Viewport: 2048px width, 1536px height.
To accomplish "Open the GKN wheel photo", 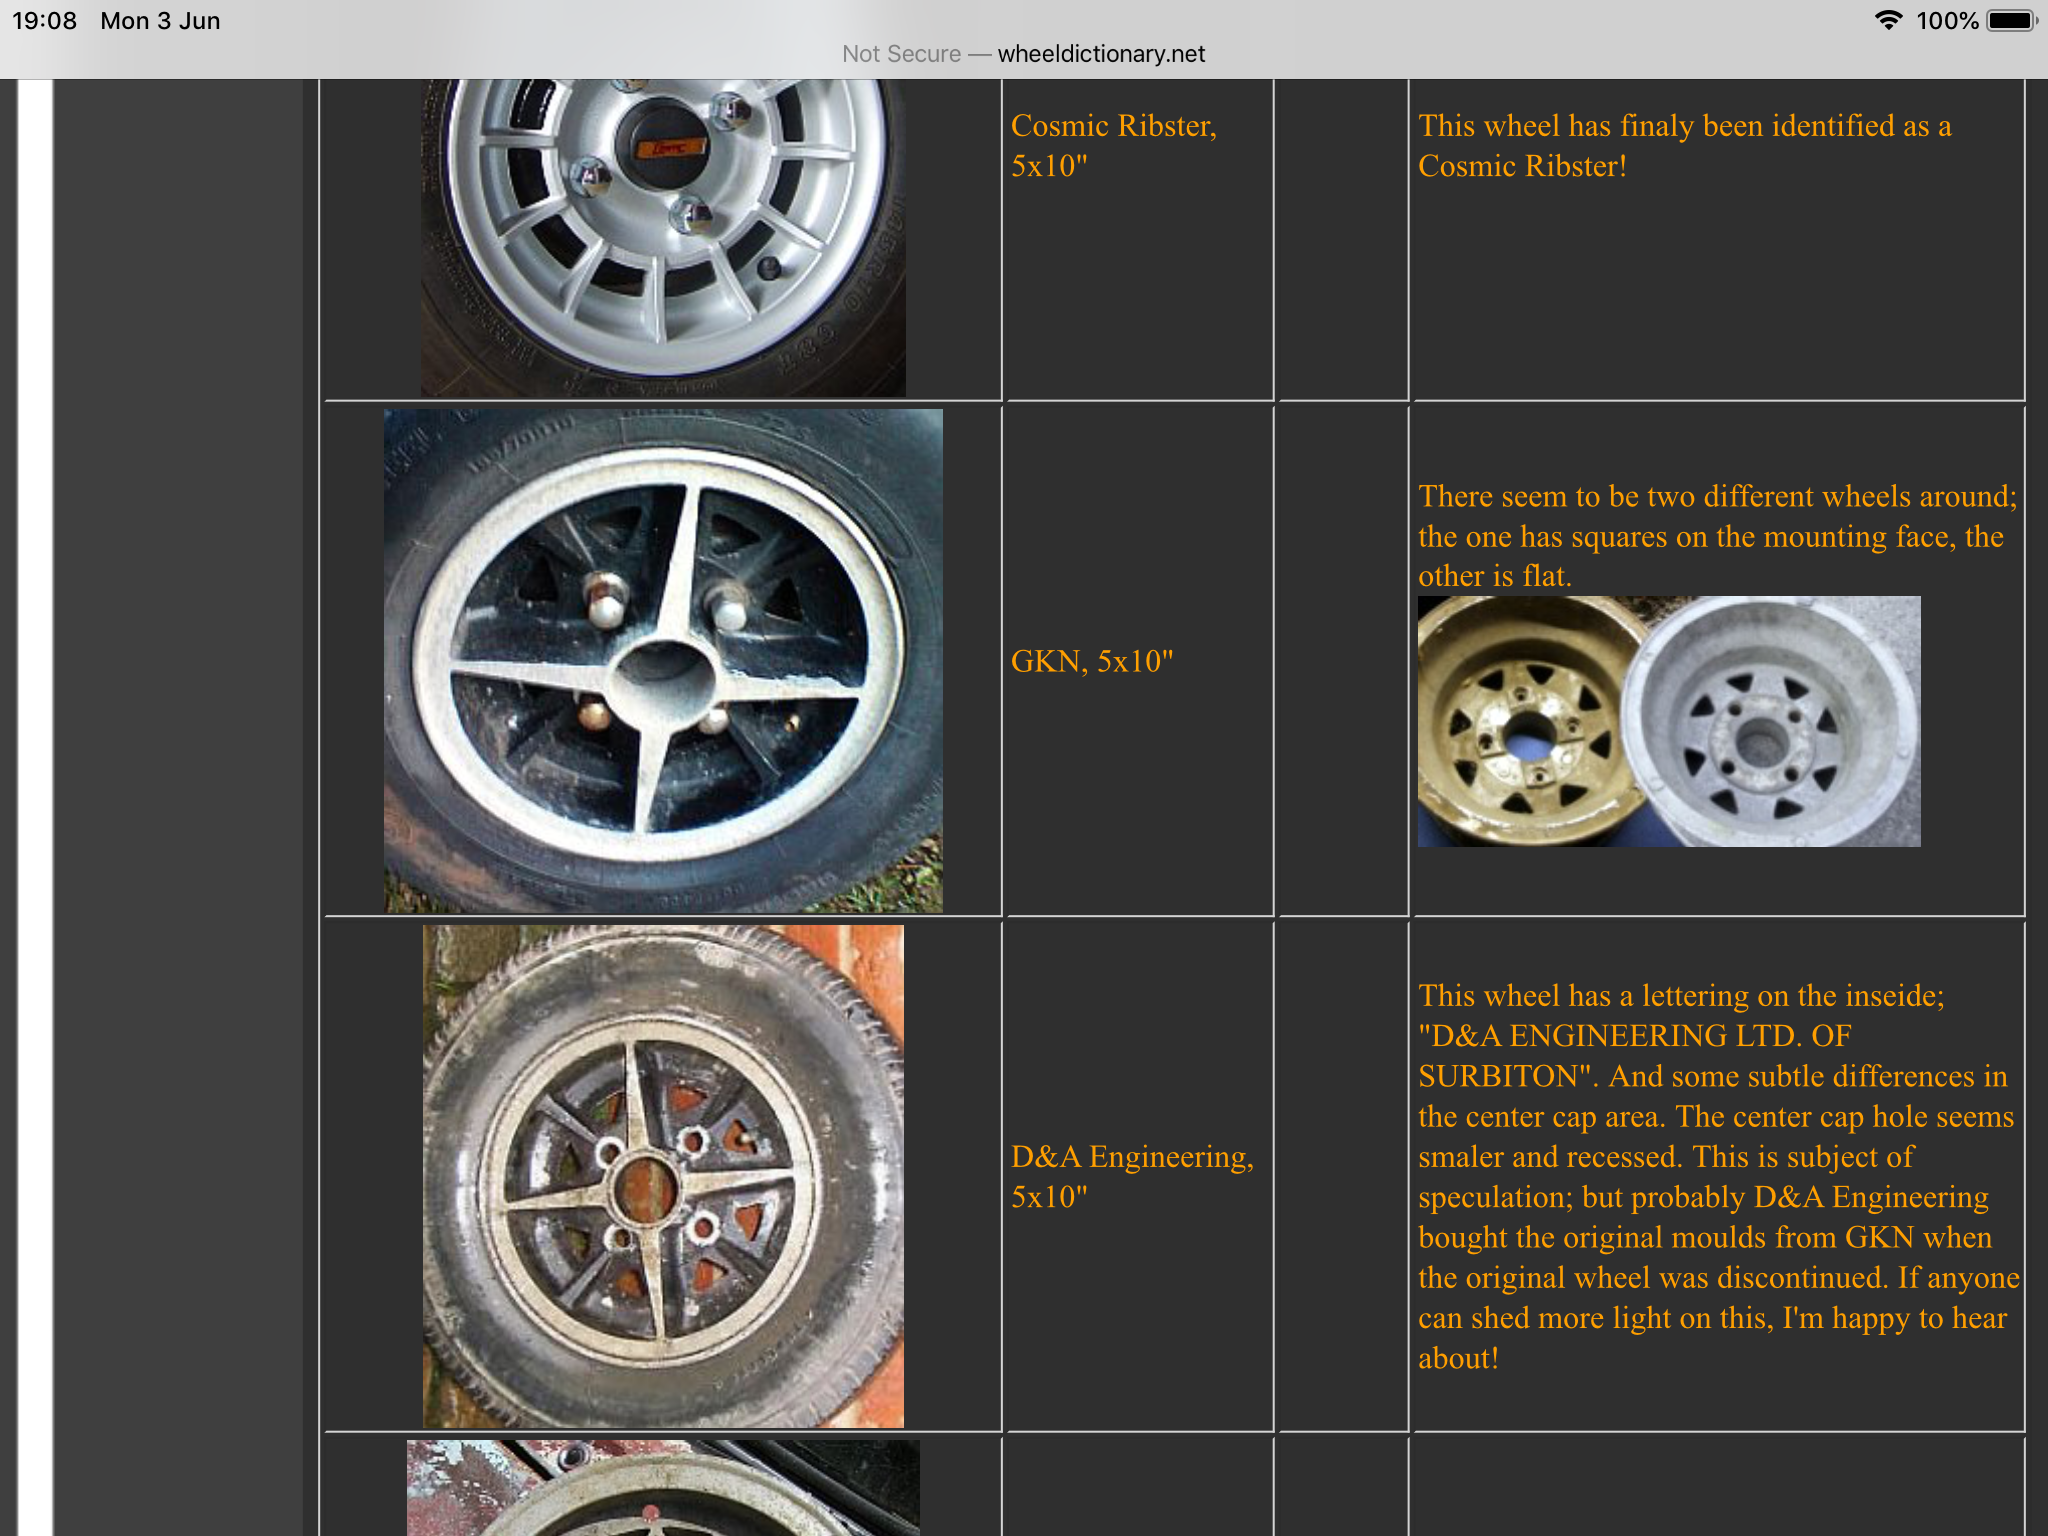I will coord(663,660).
